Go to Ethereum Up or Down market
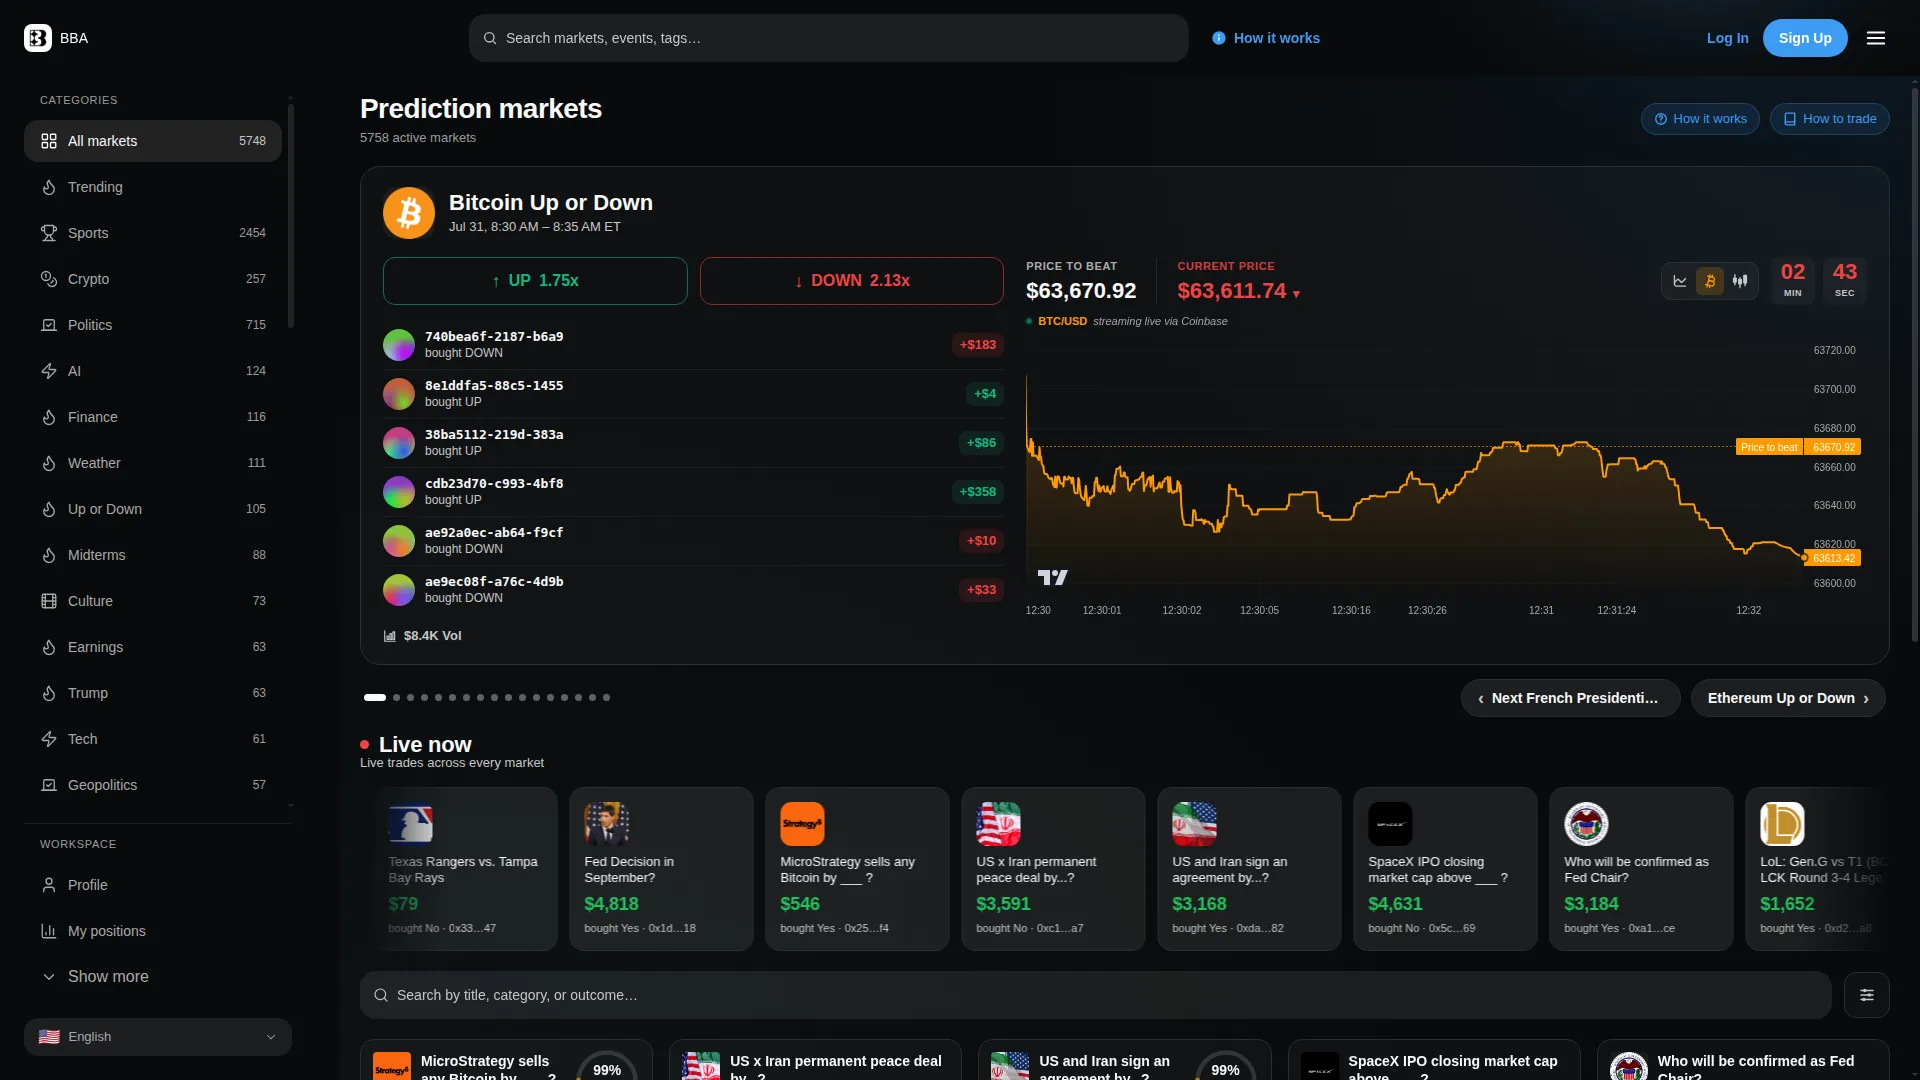 point(1788,698)
